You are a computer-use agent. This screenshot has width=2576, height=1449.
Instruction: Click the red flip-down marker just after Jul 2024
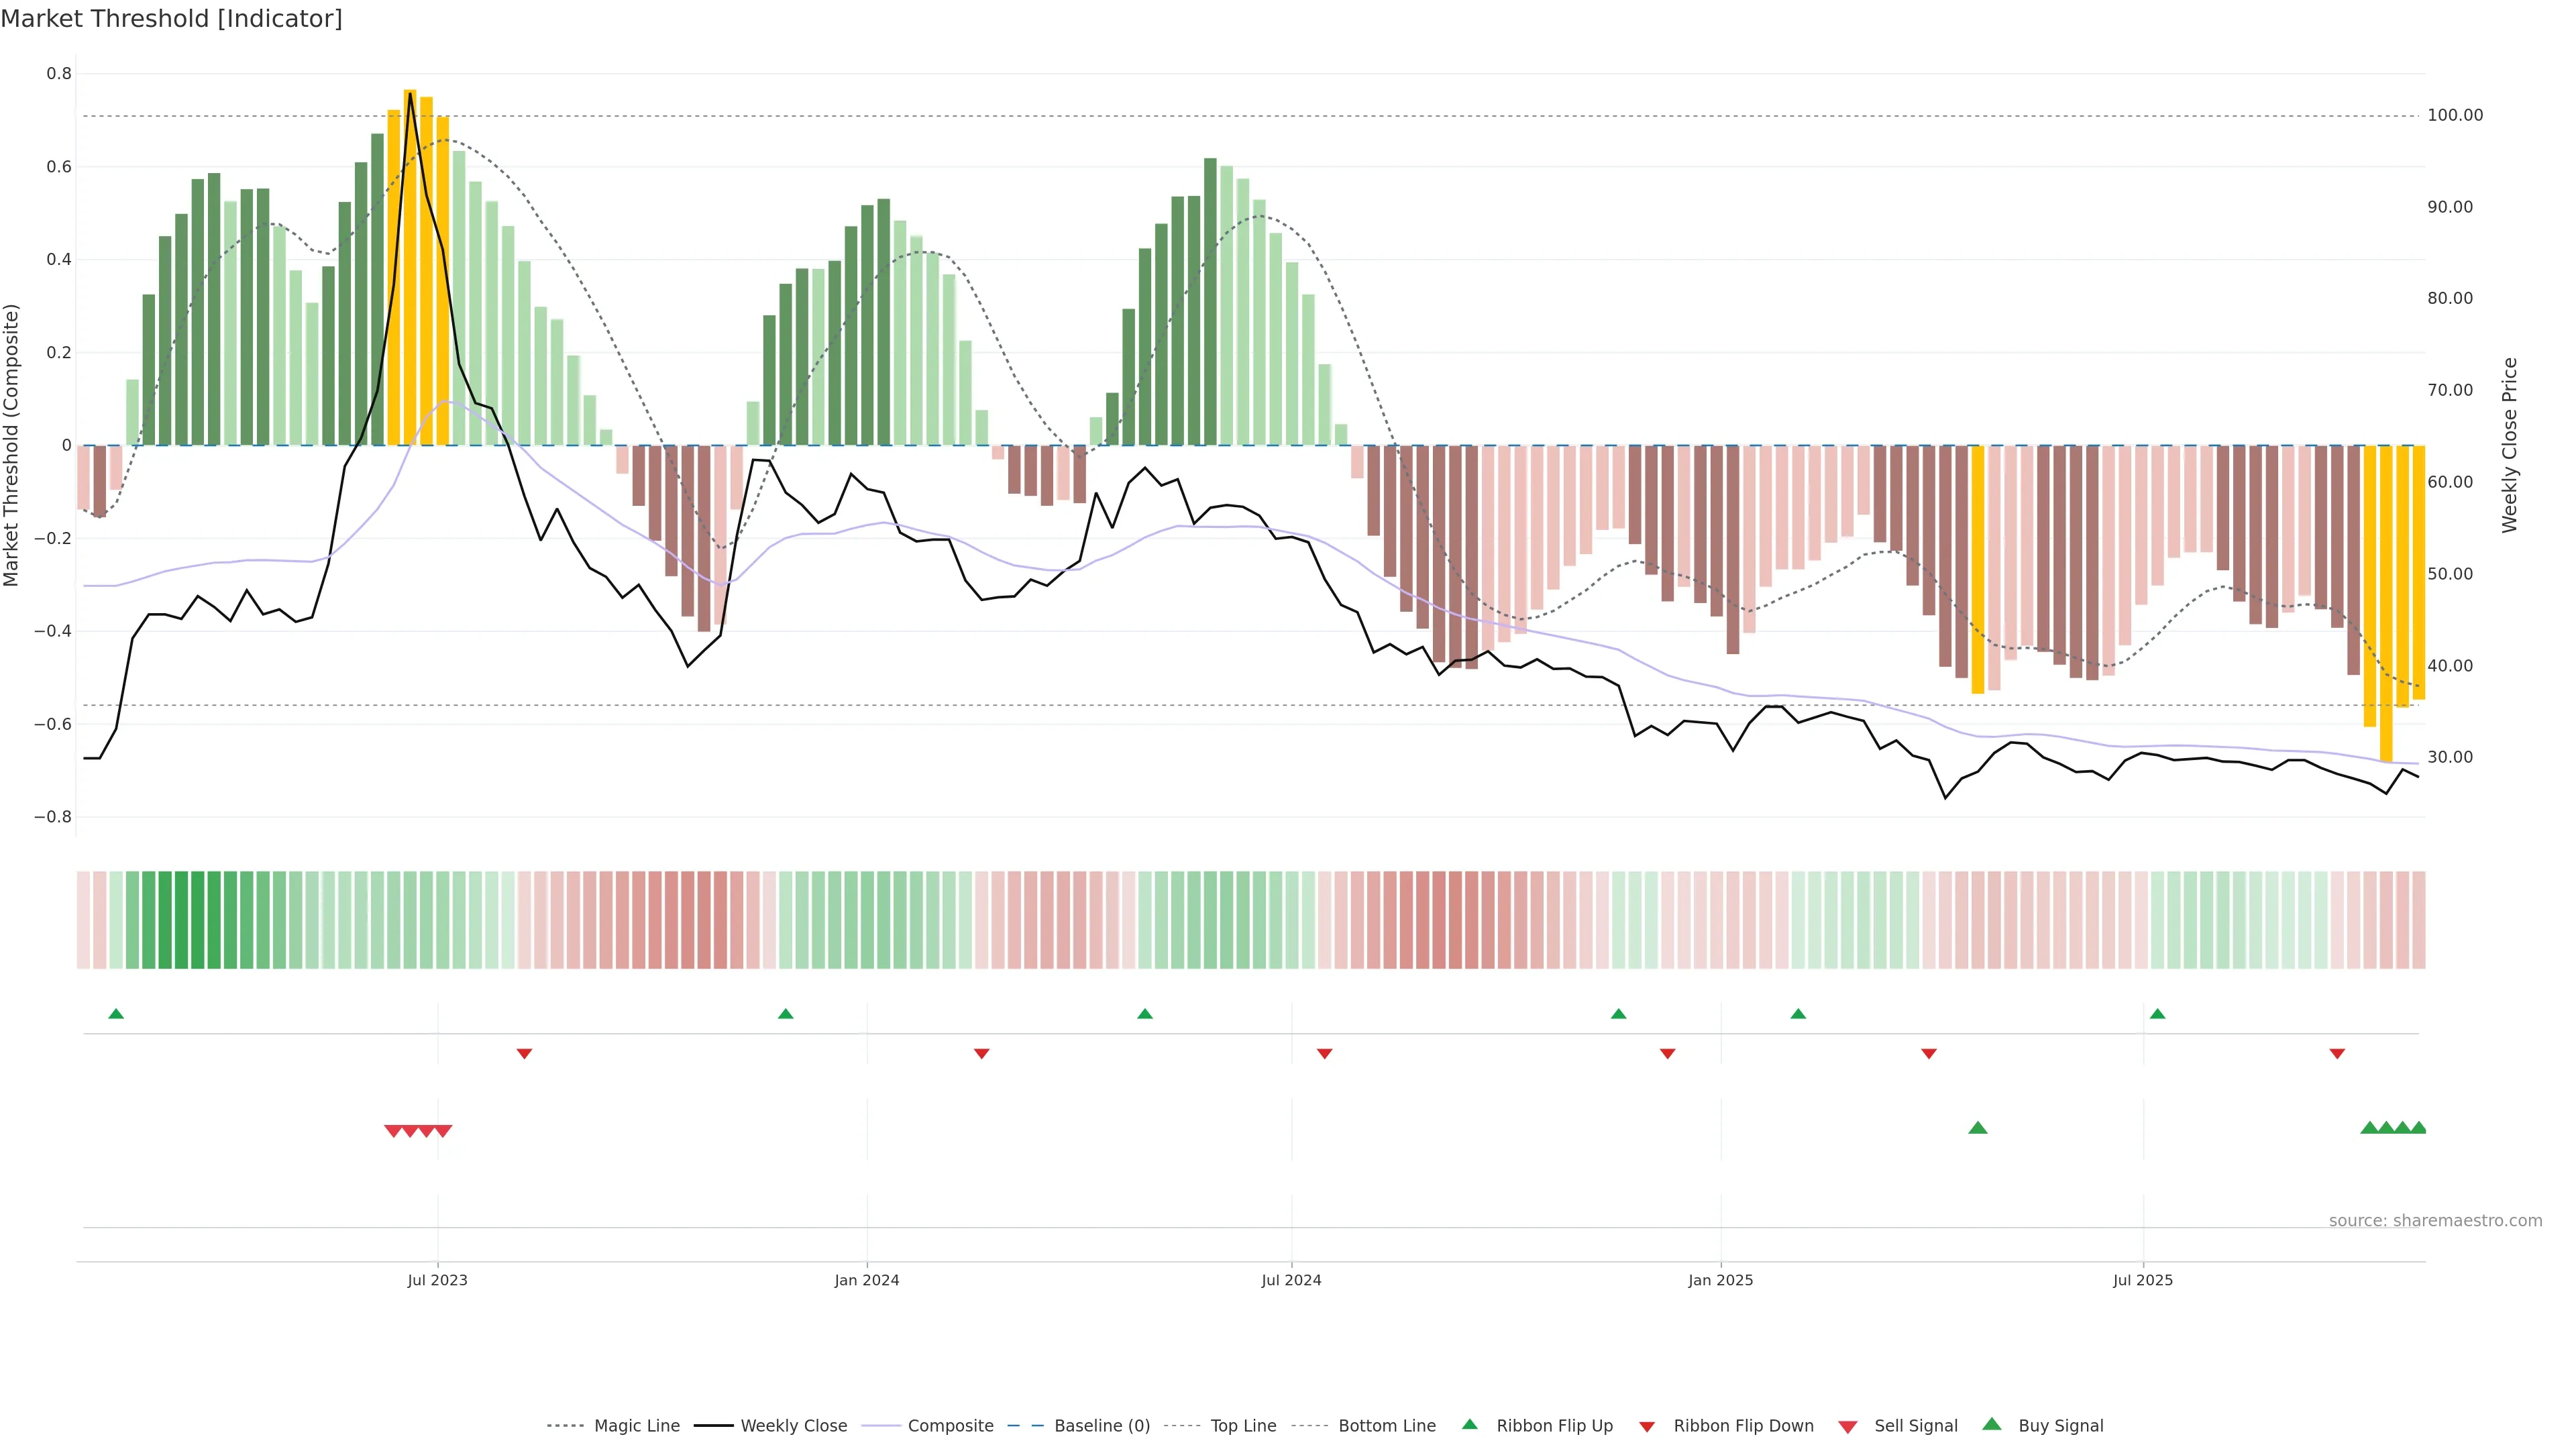pyautogui.click(x=1324, y=1053)
